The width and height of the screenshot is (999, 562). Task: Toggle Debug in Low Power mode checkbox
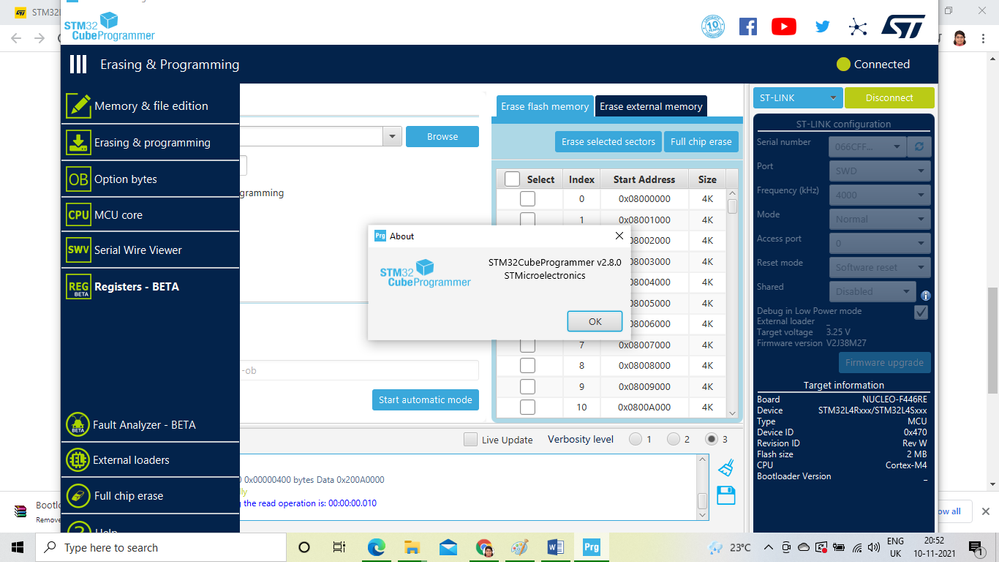[921, 312]
